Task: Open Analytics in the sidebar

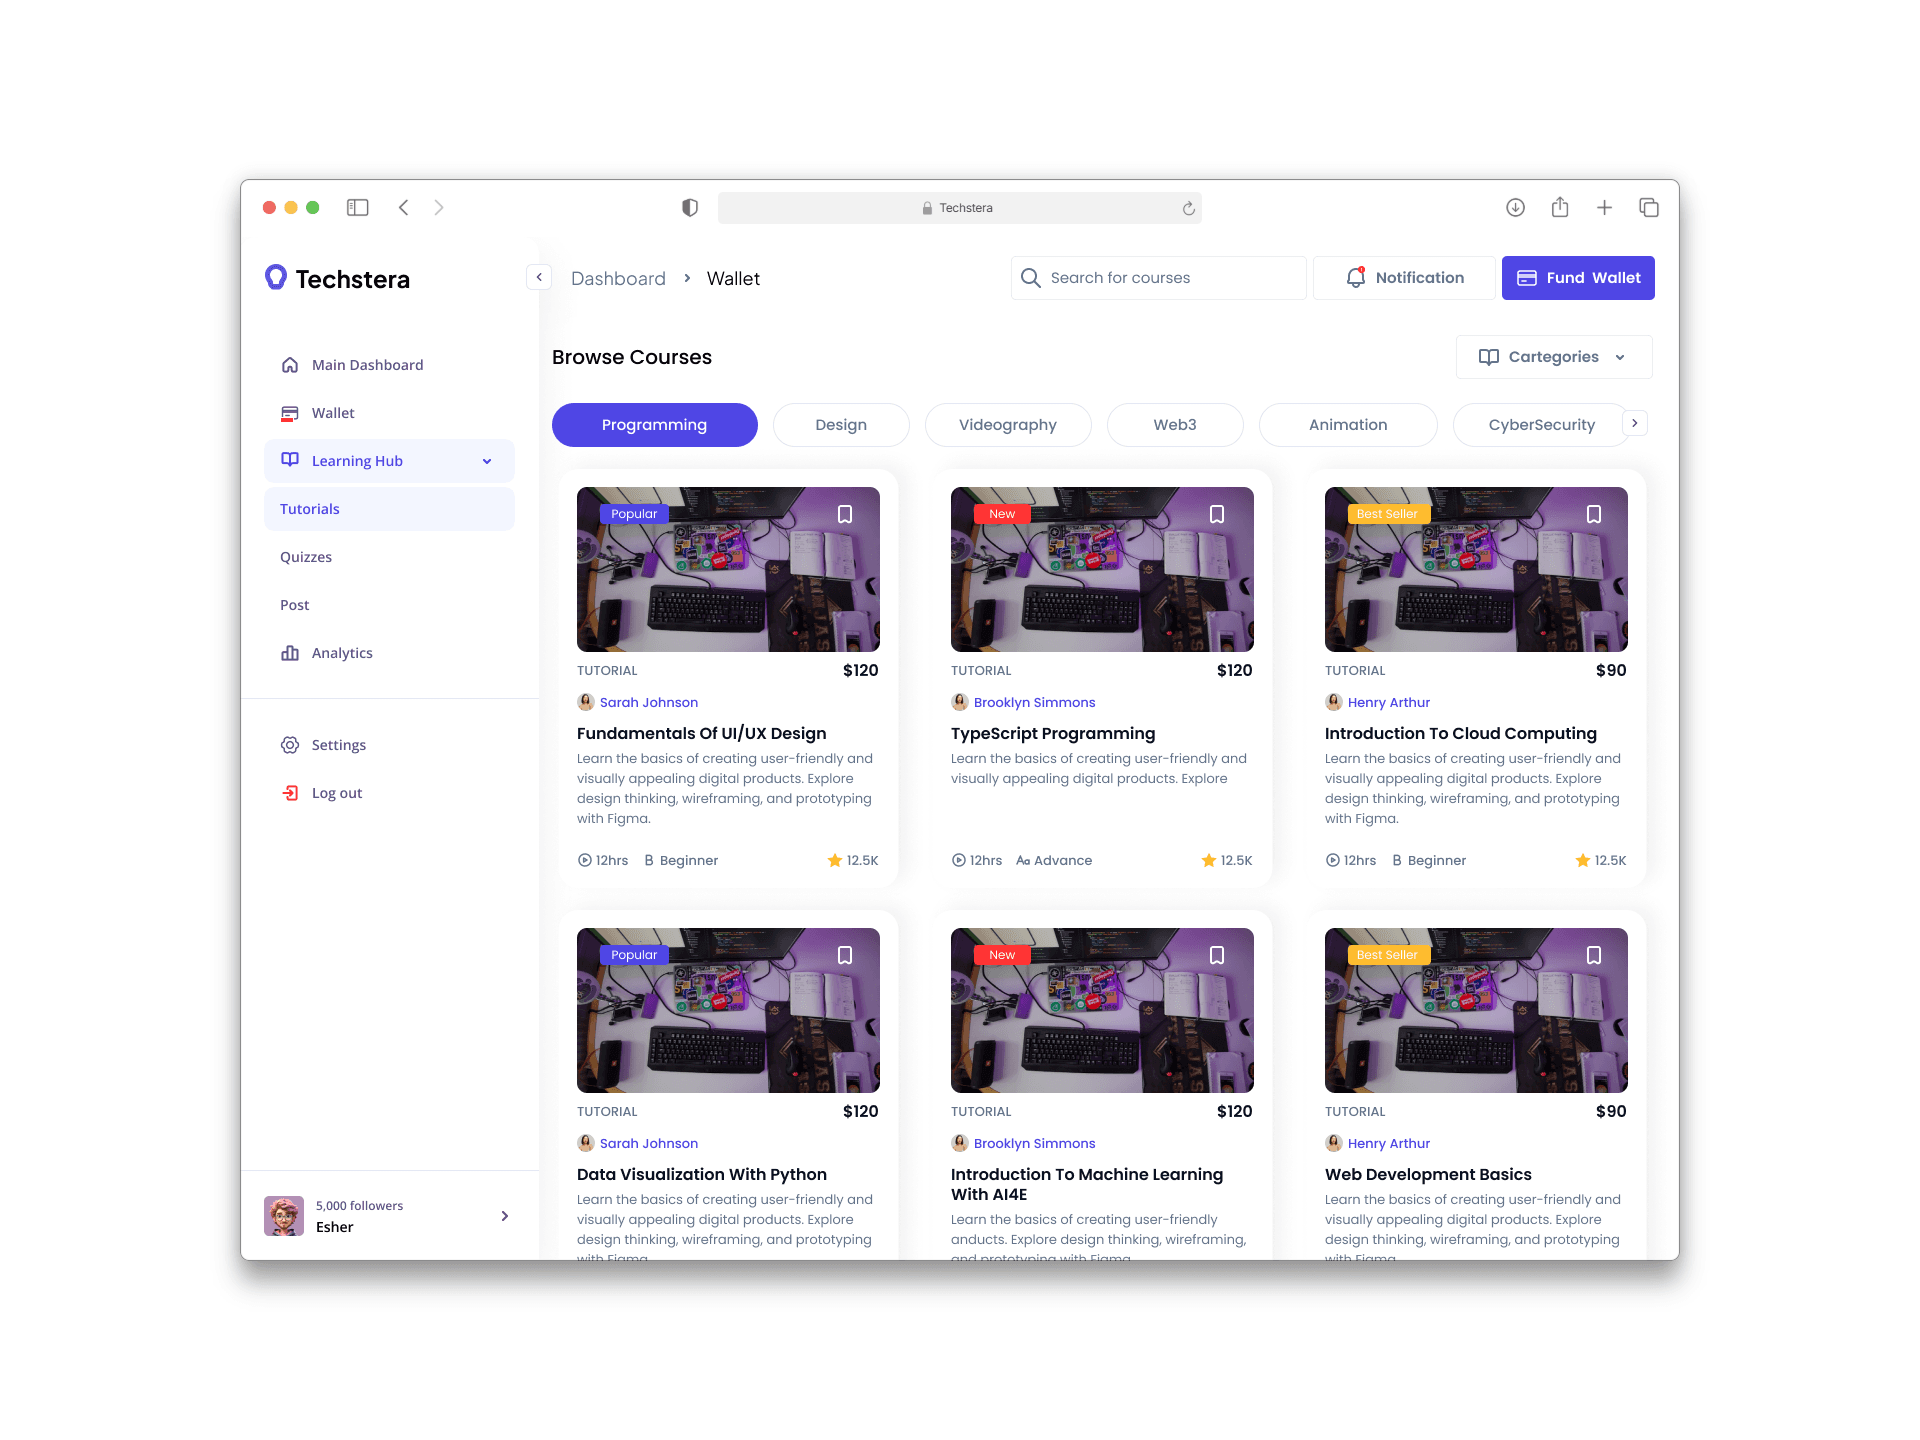Action: tap(341, 653)
